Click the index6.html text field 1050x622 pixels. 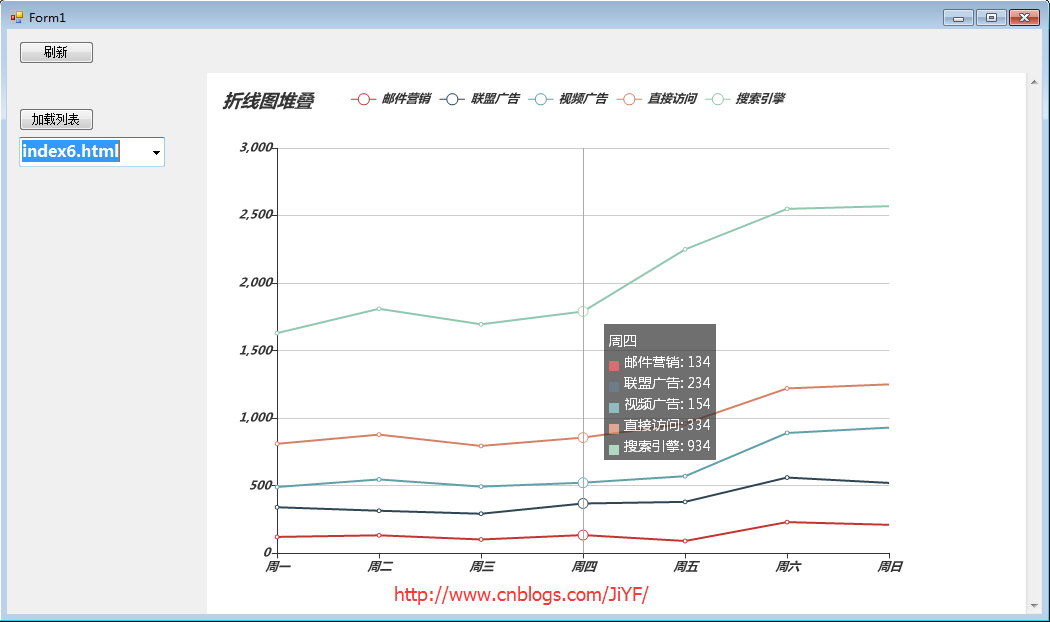click(x=84, y=152)
